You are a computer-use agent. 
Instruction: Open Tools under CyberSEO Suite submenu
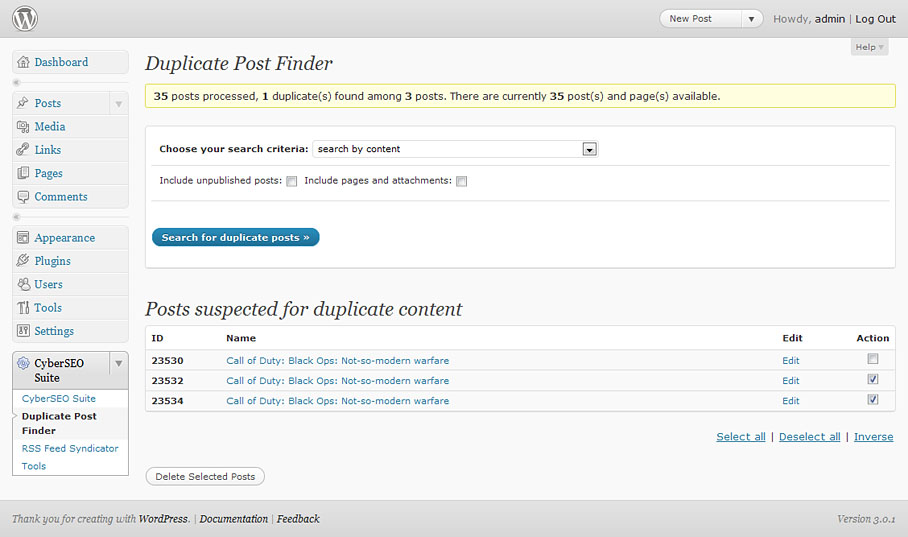34,466
